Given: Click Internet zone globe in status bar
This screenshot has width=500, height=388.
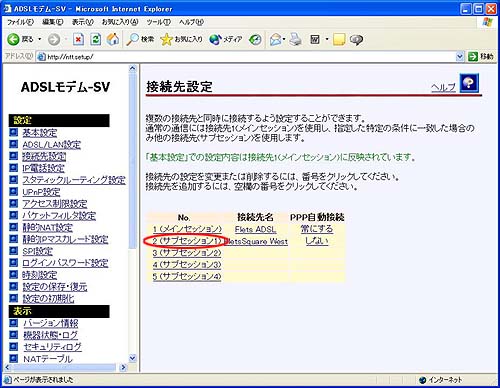Looking at the screenshot, I should pos(423,380).
